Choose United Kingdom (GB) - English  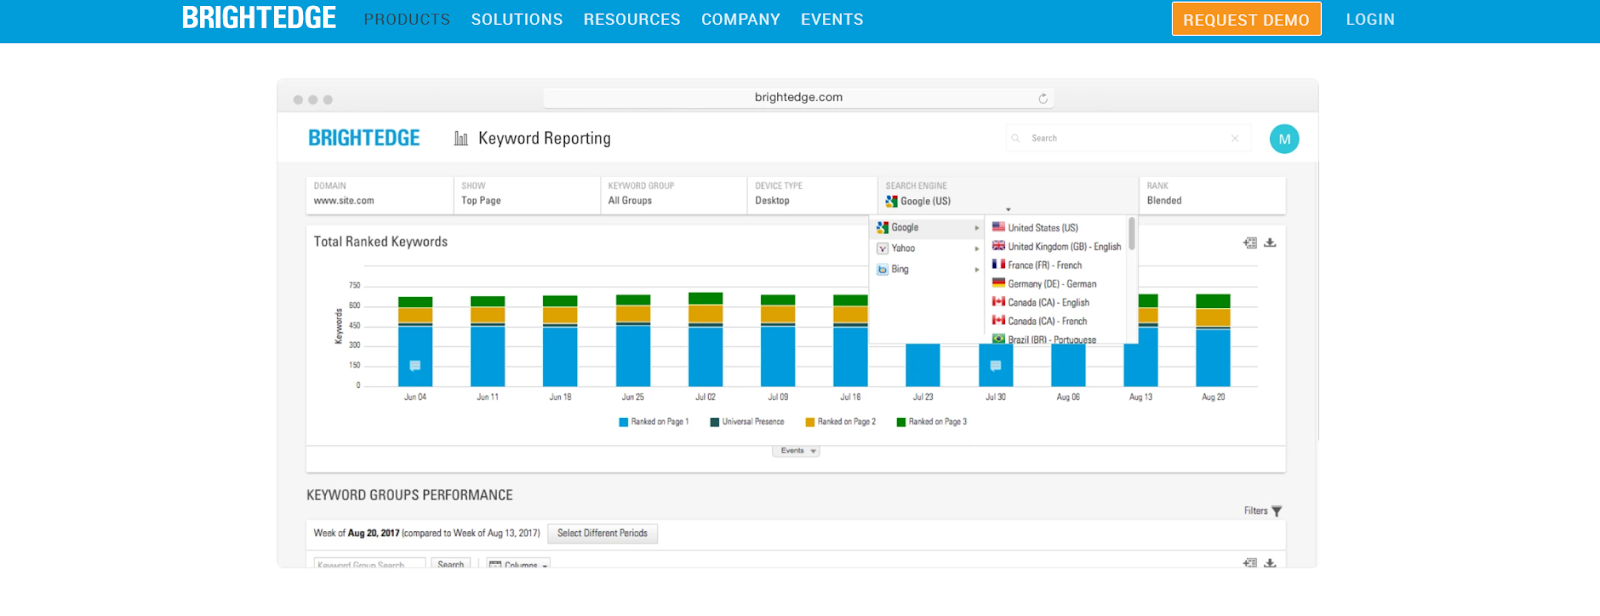(x=1055, y=246)
